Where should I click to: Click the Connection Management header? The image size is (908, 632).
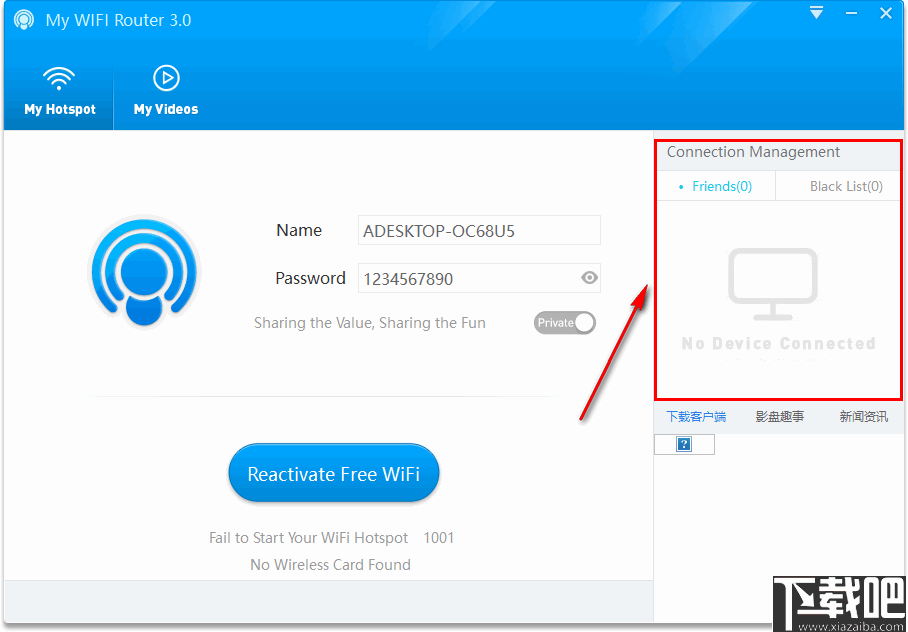pos(753,152)
